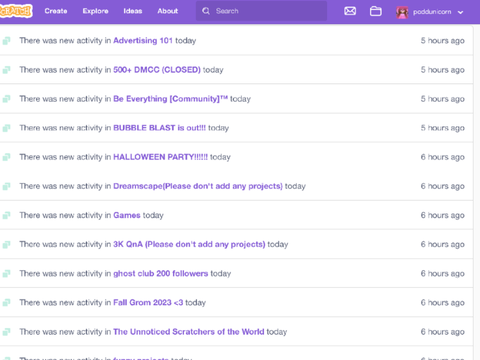
Task: Open ghost club 200 followers studio
Action: click(x=161, y=273)
